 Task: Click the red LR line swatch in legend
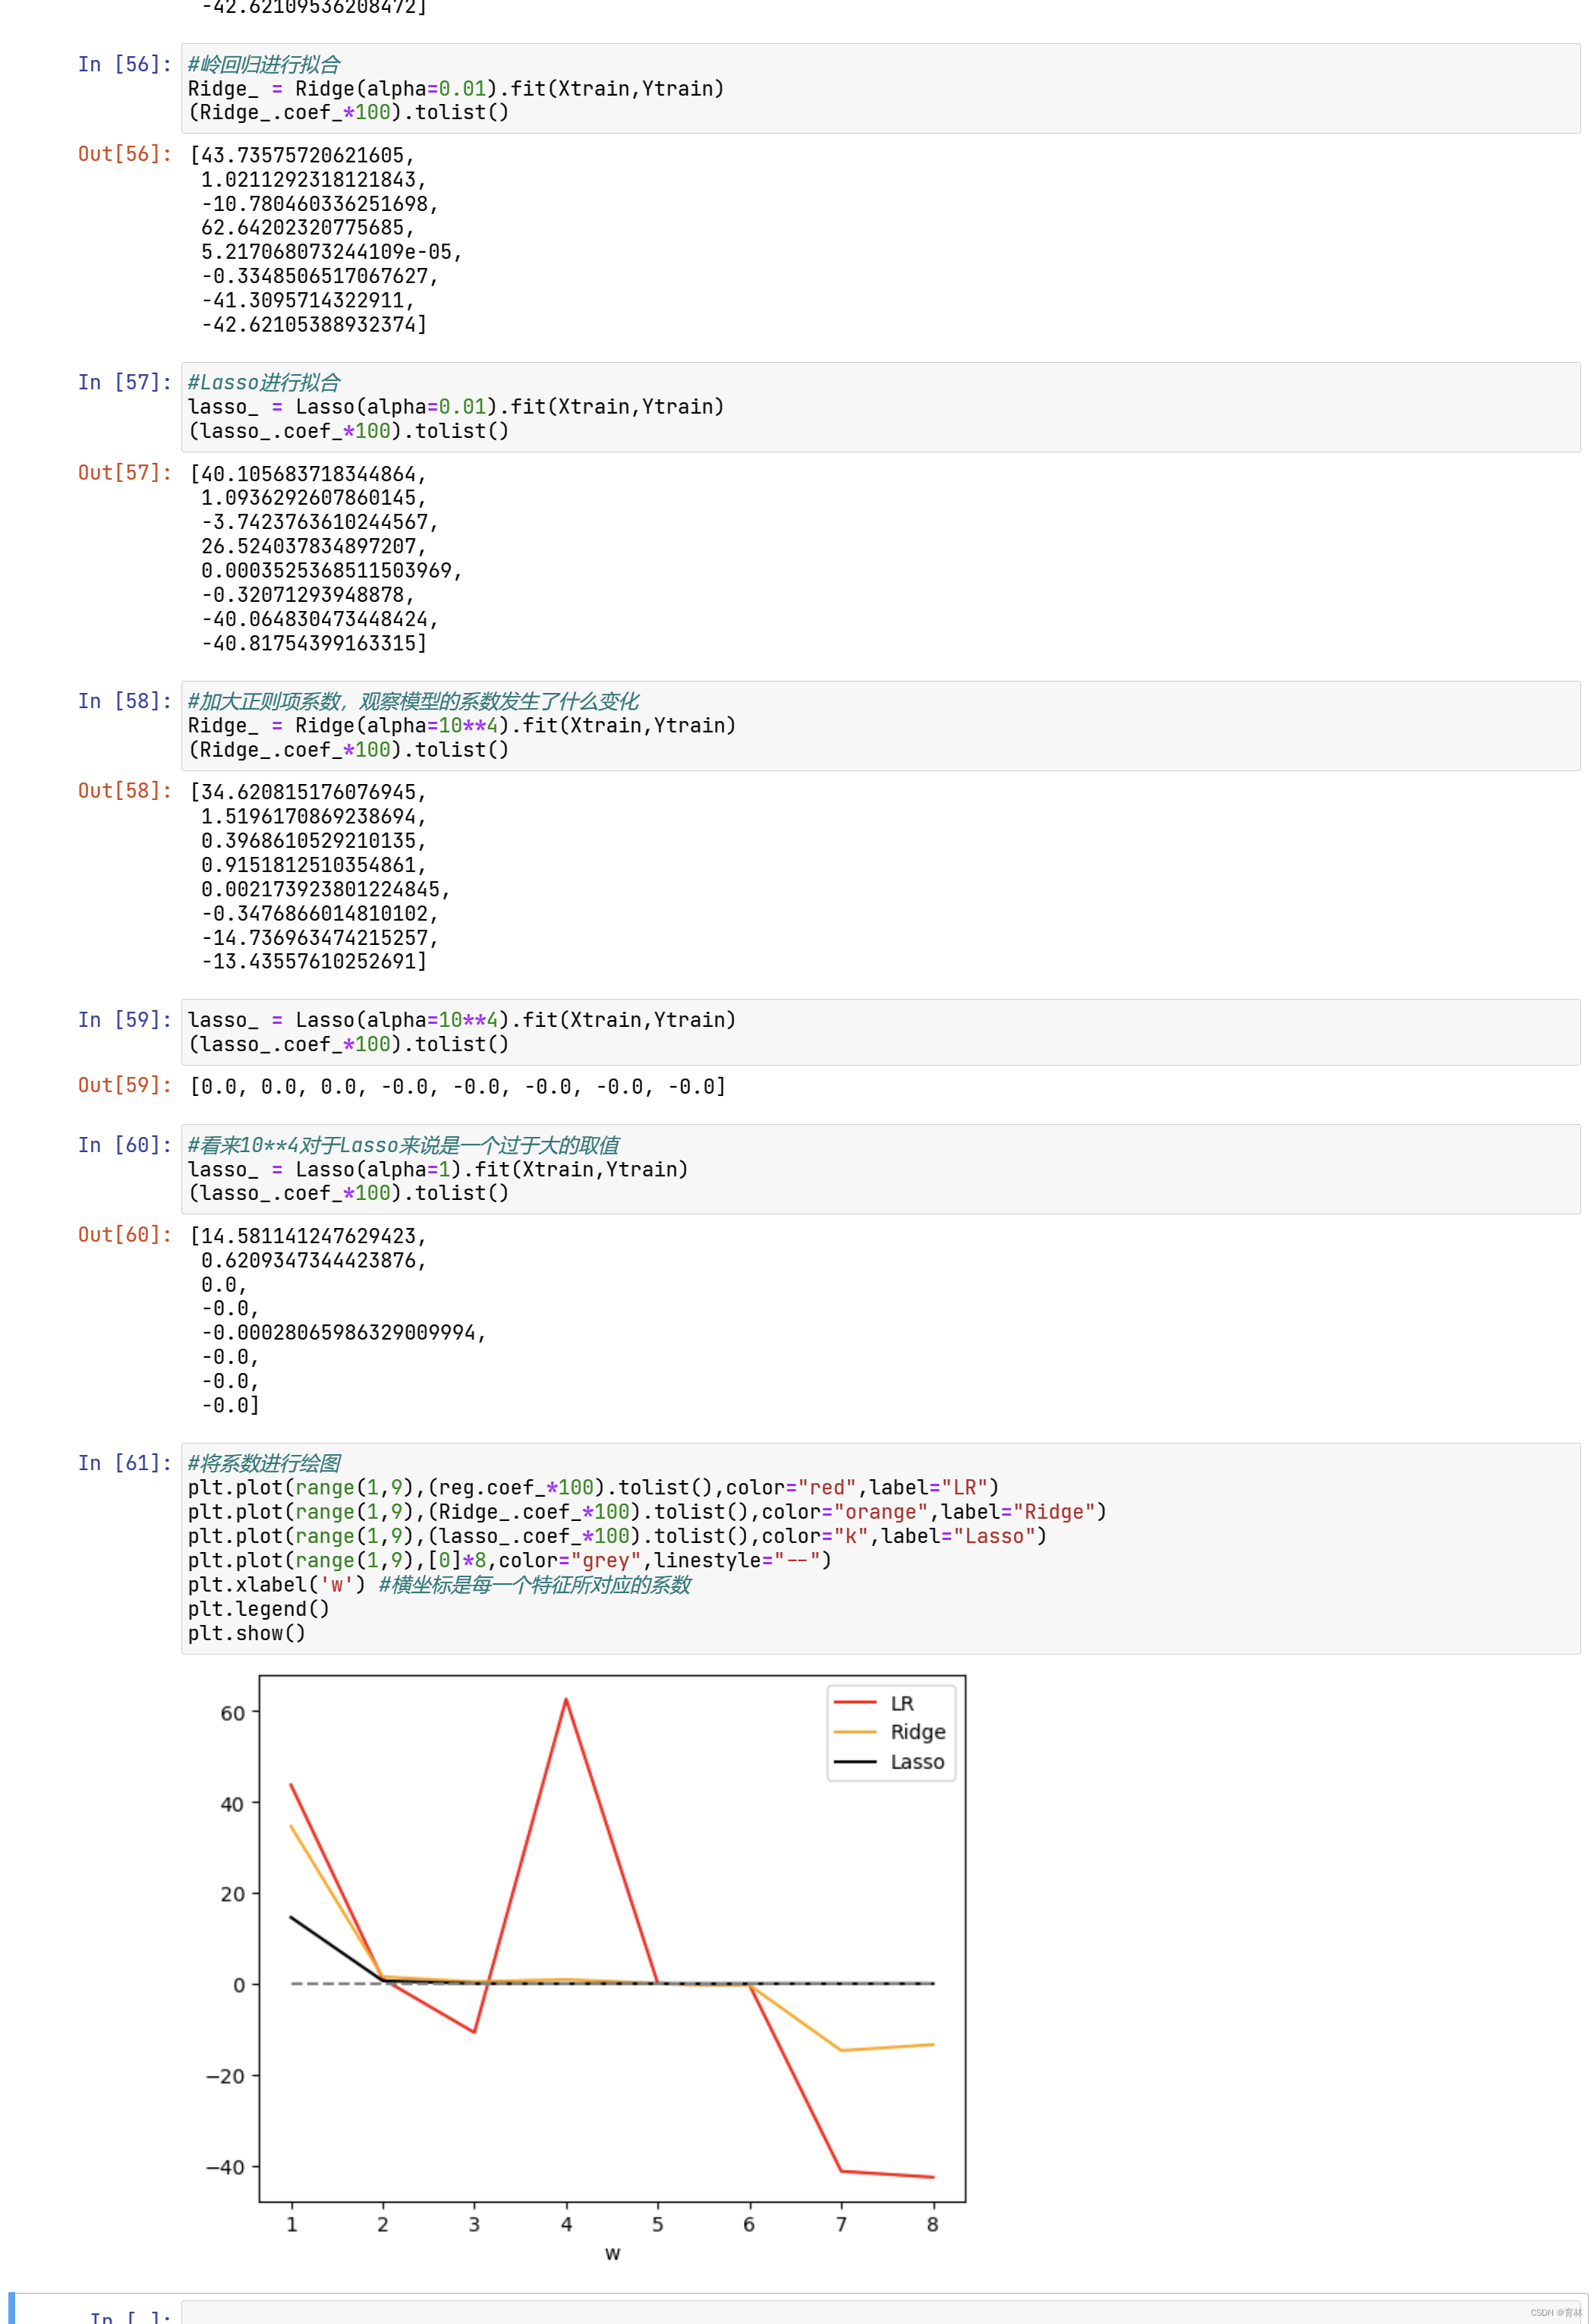pos(855,1702)
